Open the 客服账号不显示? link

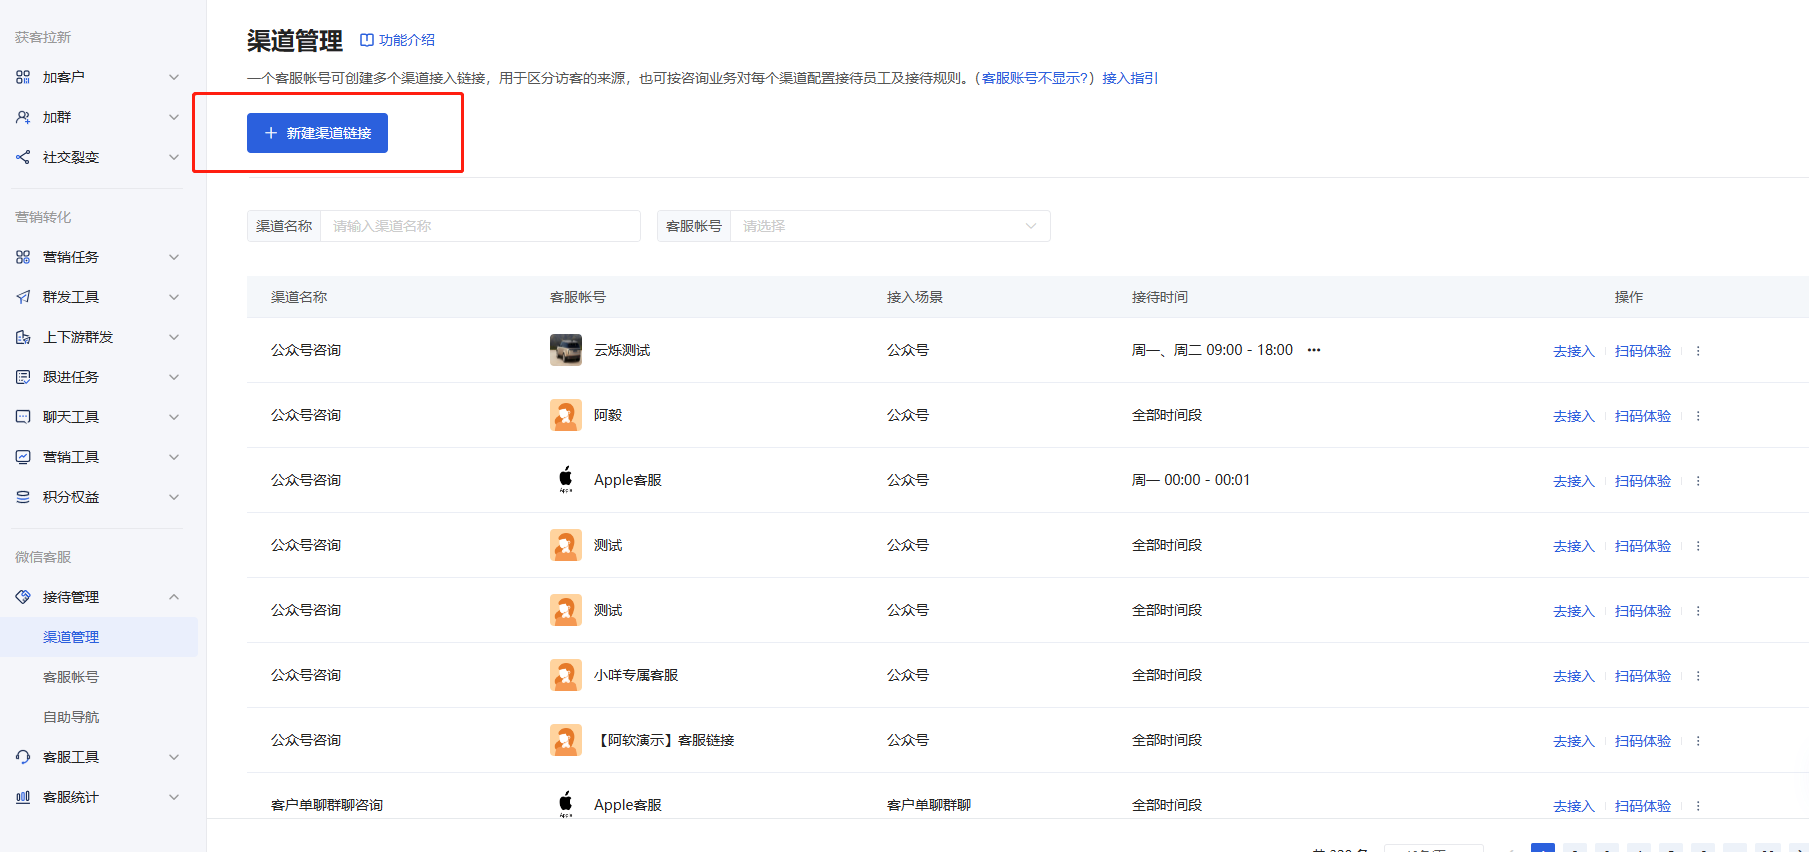pyautogui.click(x=1035, y=78)
